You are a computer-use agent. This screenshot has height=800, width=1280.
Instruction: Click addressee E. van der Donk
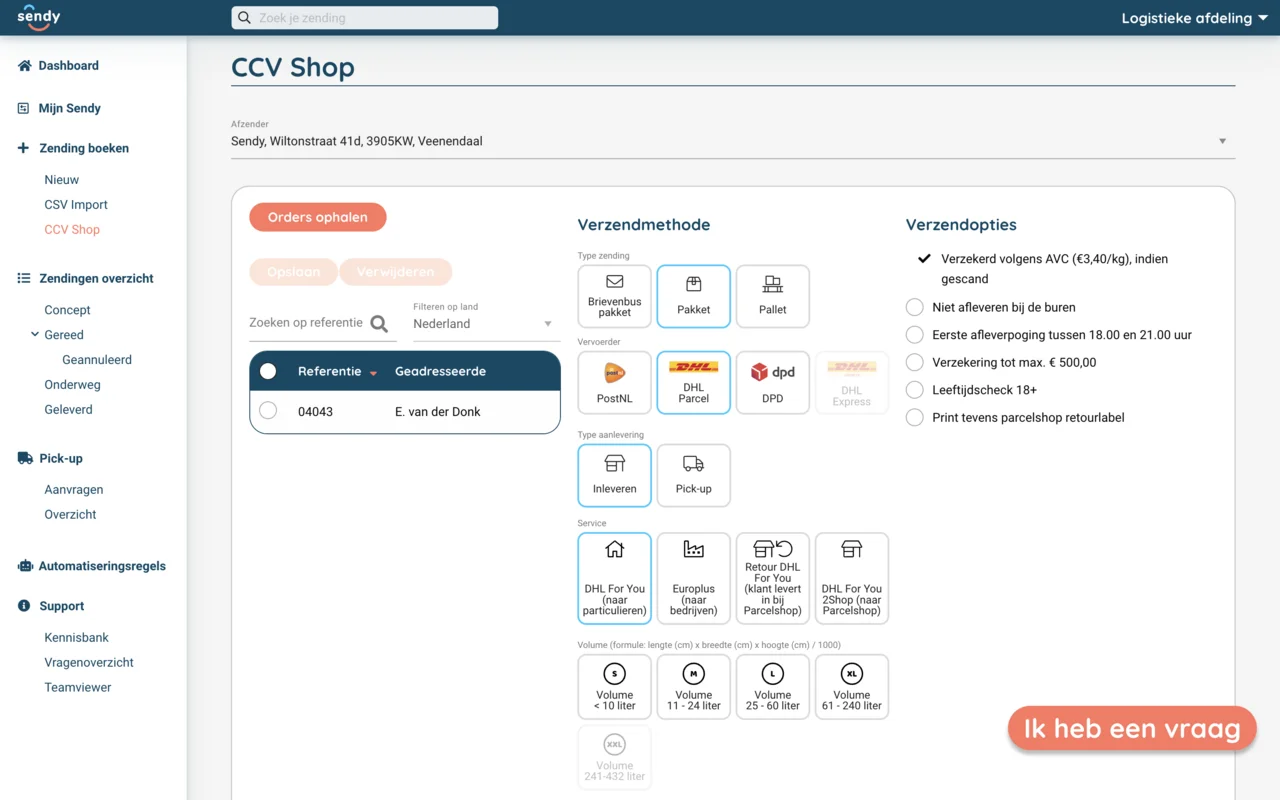[x=438, y=411]
